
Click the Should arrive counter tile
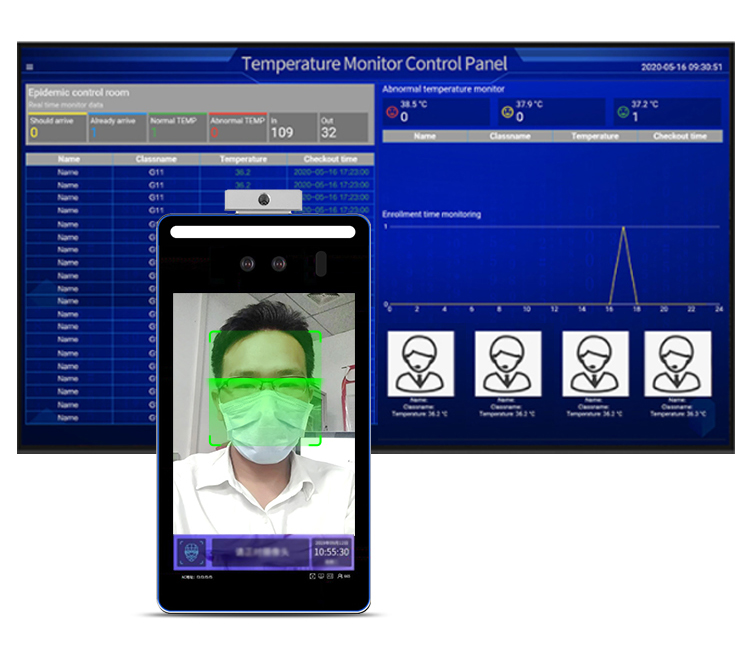[x=57, y=127]
